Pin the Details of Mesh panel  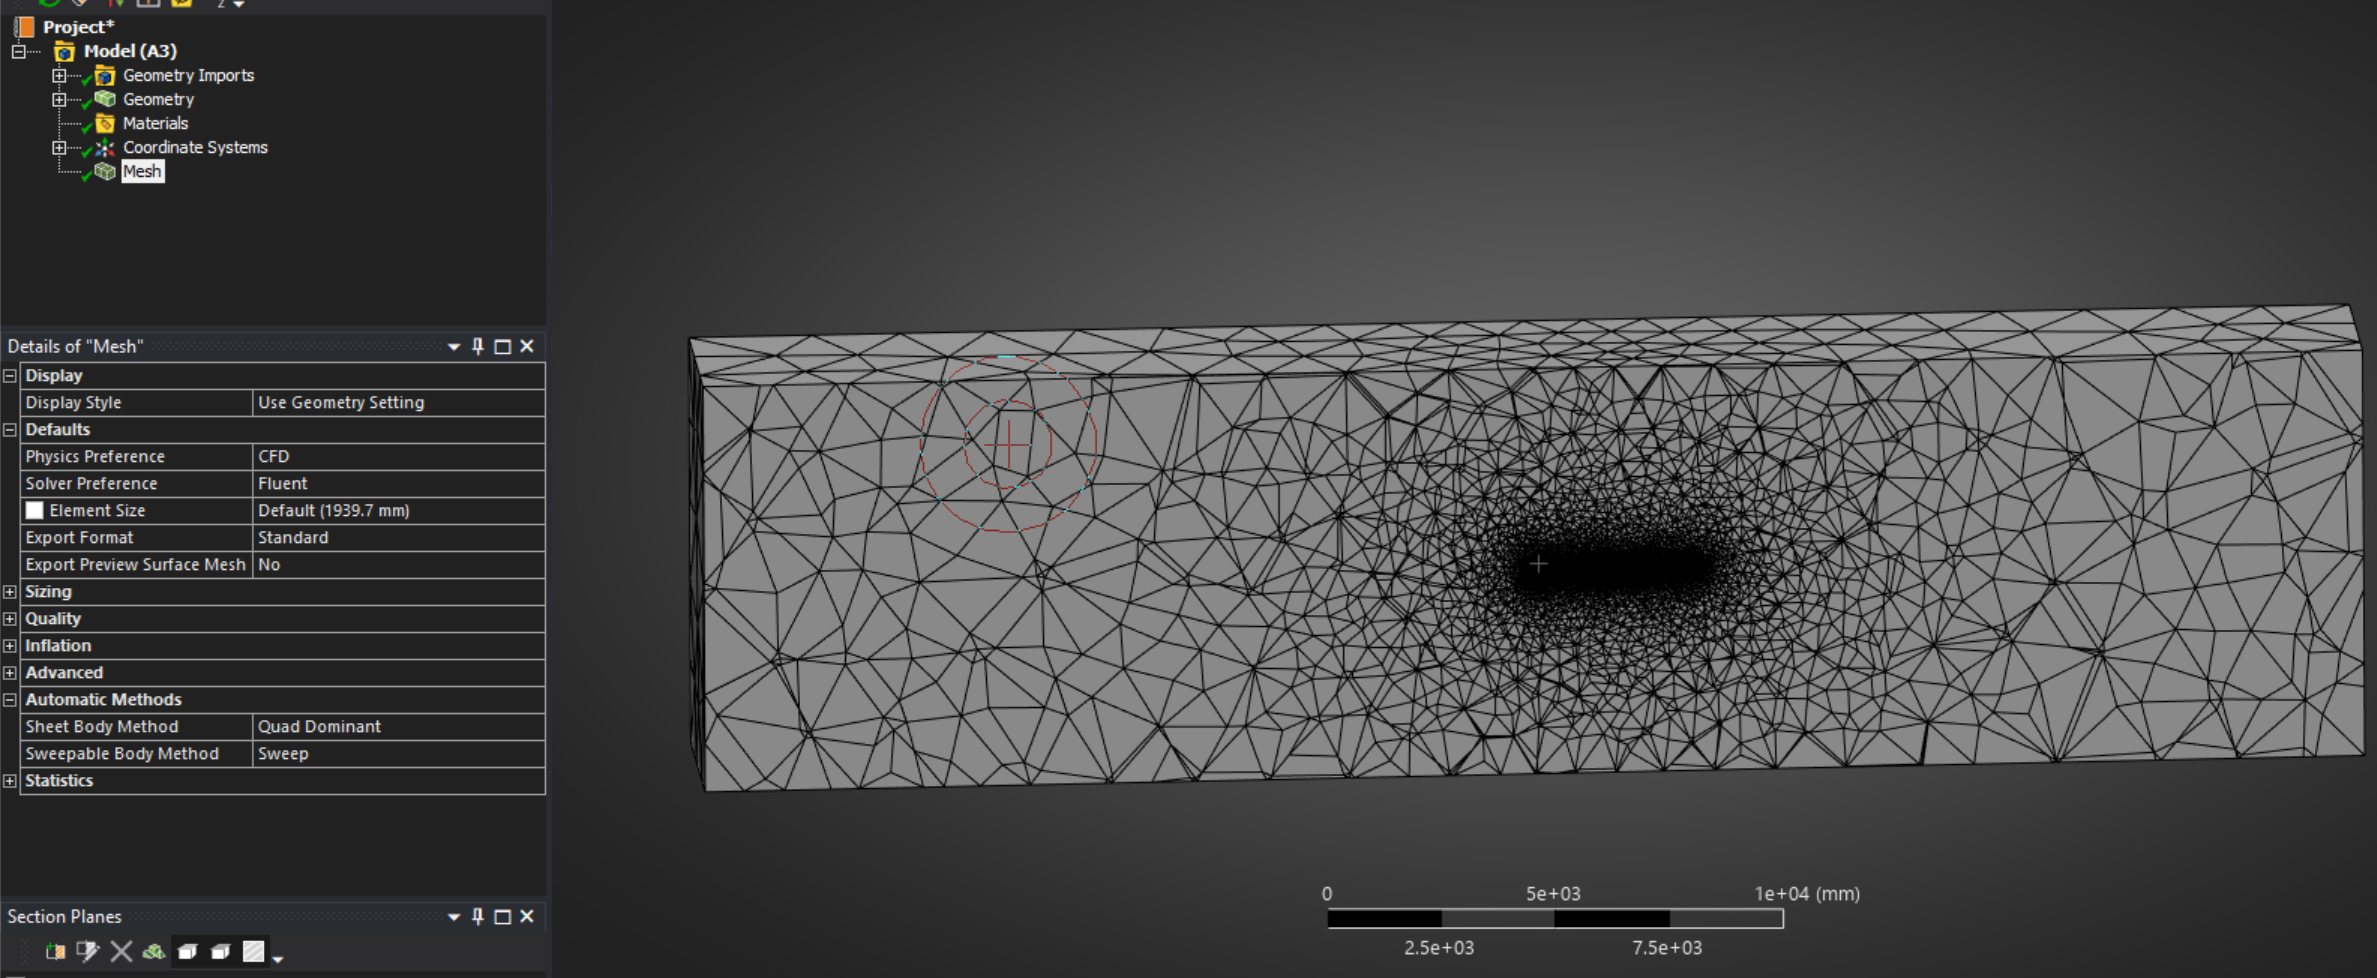pos(478,346)
